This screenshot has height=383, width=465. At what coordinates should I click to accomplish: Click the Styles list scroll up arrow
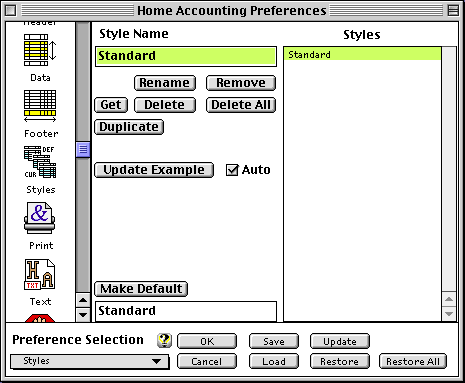(x=449, y=299)
